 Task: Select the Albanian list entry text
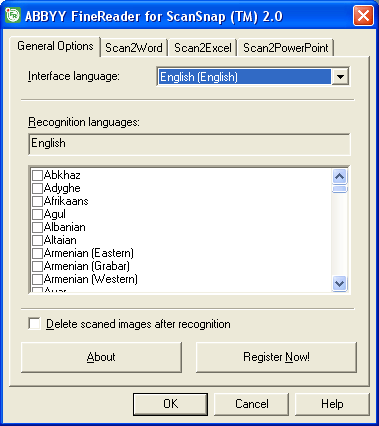coord(65,227)
